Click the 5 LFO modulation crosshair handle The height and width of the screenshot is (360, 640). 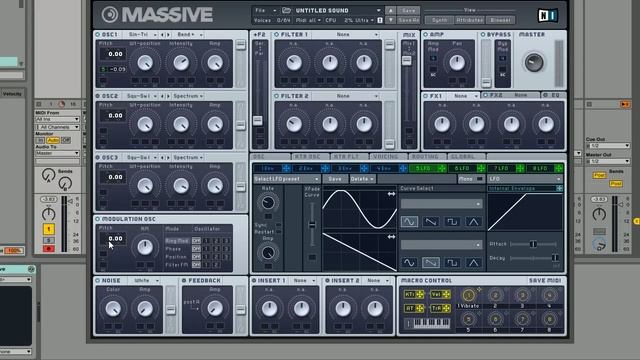(442, 168)
